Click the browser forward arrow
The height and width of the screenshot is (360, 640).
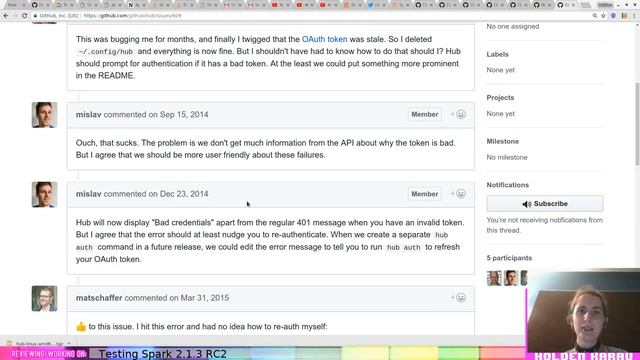(15, 16)
